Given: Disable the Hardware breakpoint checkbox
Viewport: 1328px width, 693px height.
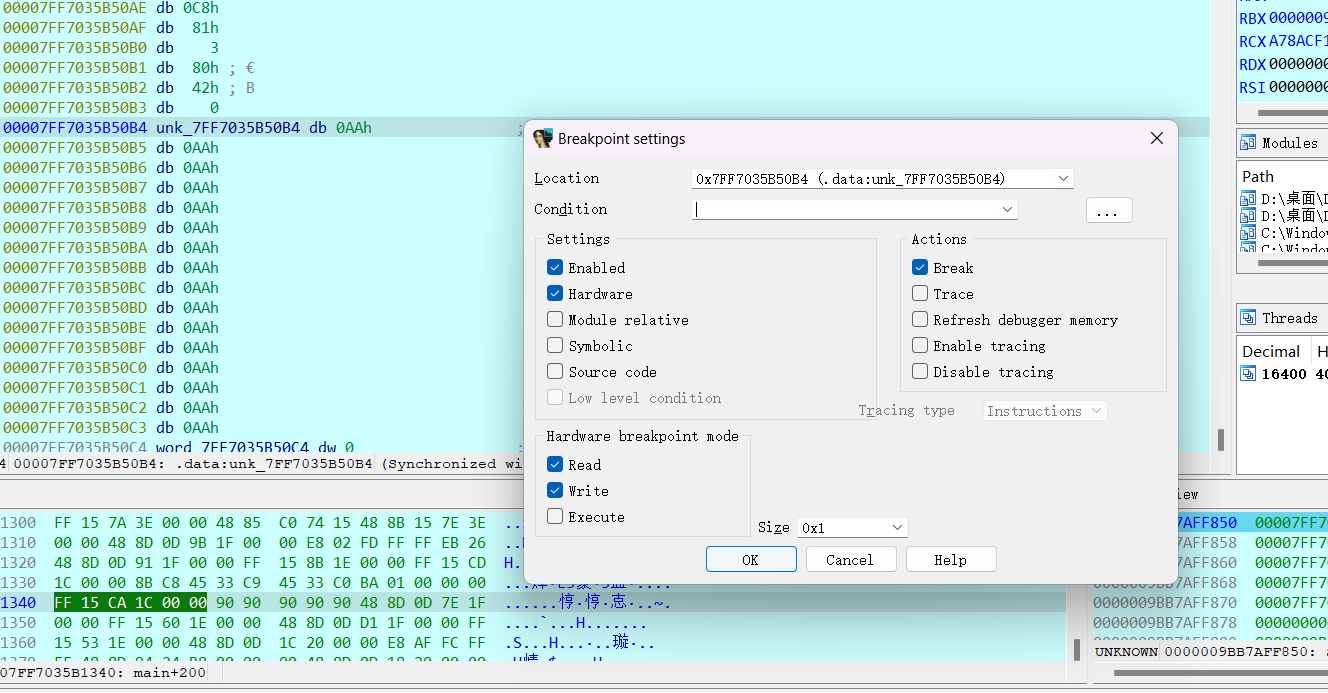Looking at the screenshot, I should (x=555, y=294).
